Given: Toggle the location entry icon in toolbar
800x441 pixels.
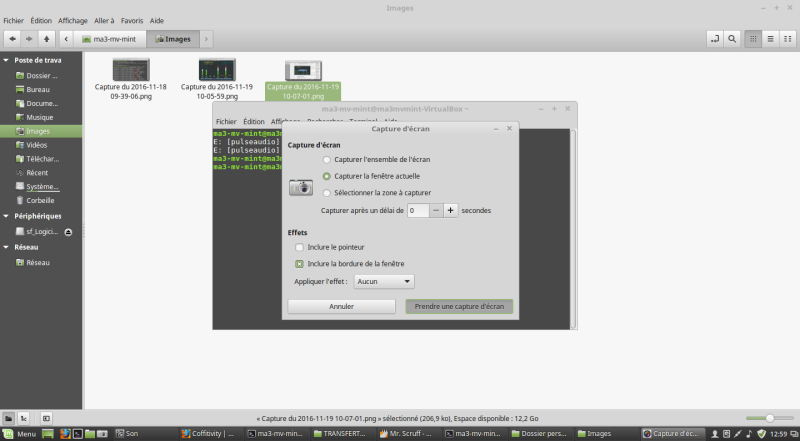Looking at the screenshot, I should coord(715,39).
